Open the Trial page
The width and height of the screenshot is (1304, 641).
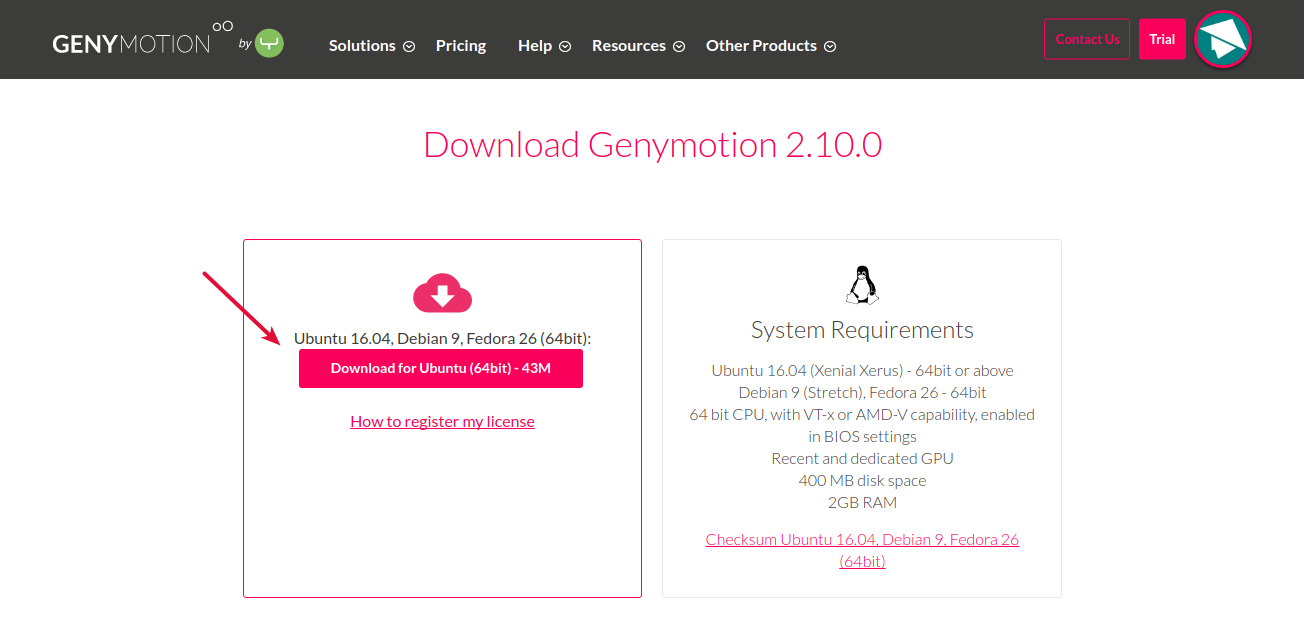1162,38
